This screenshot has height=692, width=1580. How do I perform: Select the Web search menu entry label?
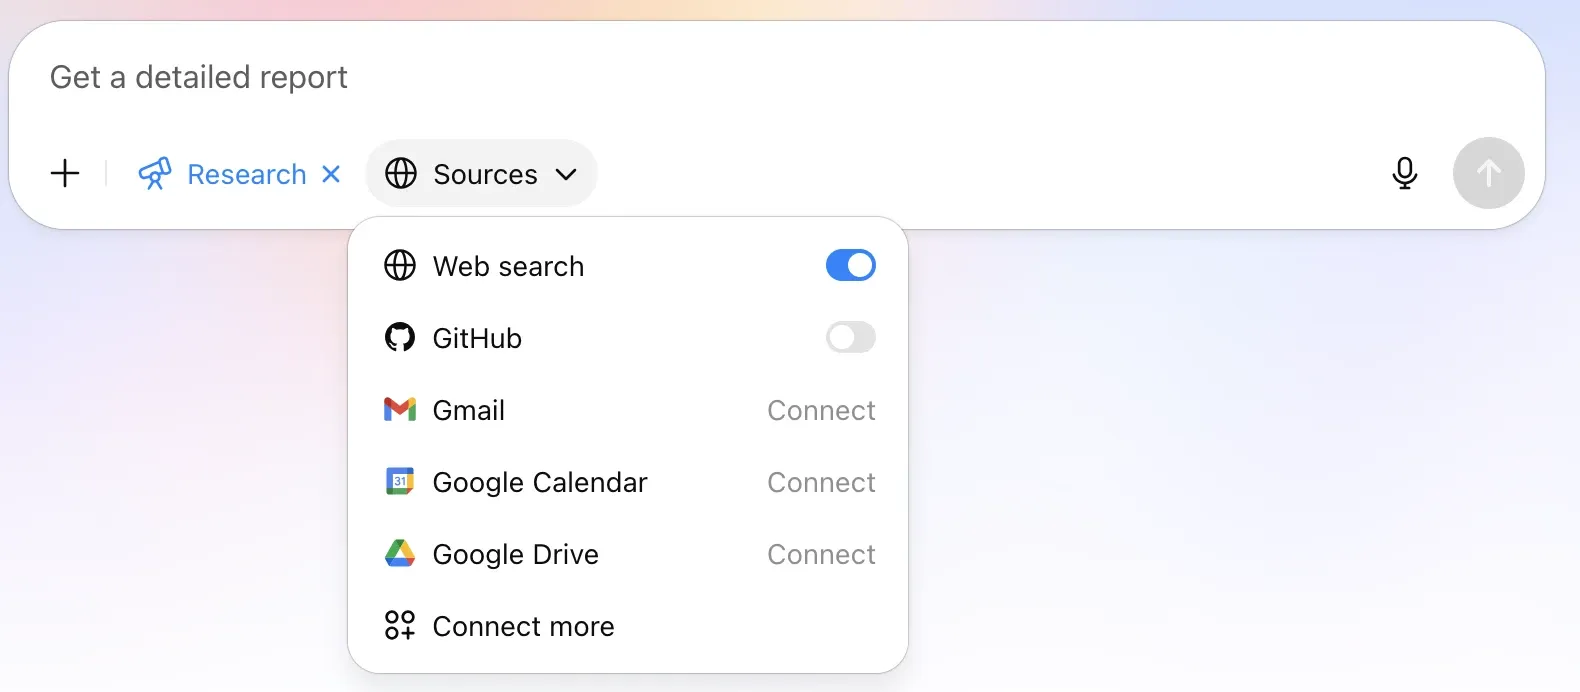[x=508, y=266]
